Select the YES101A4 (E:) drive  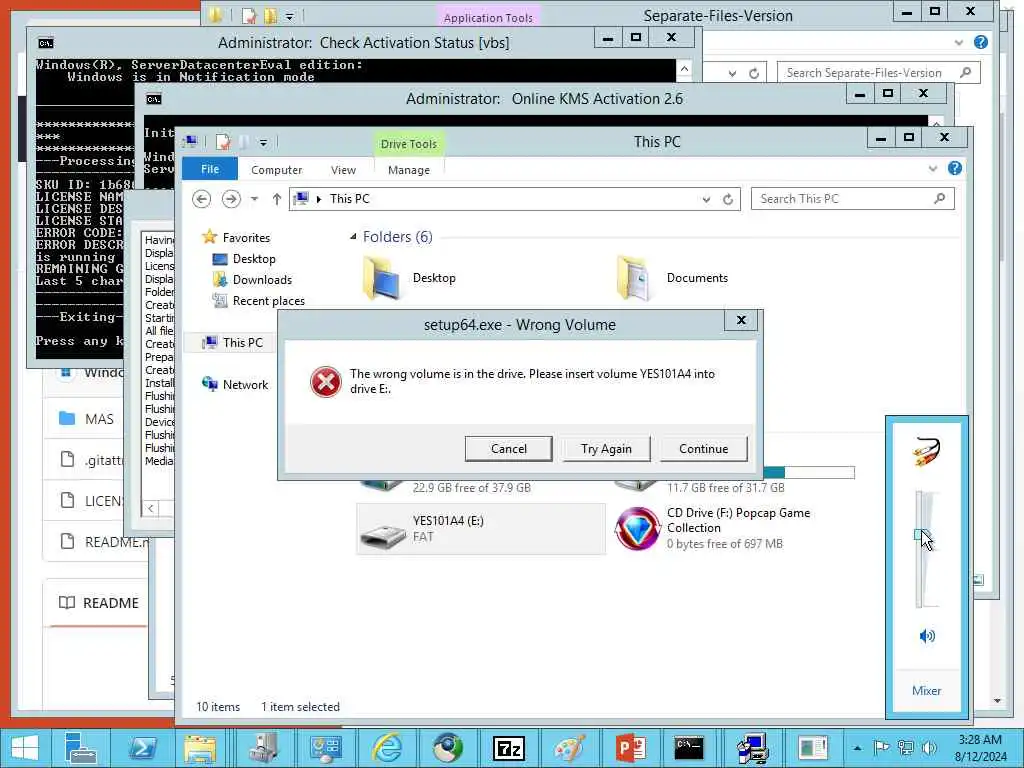481,529
